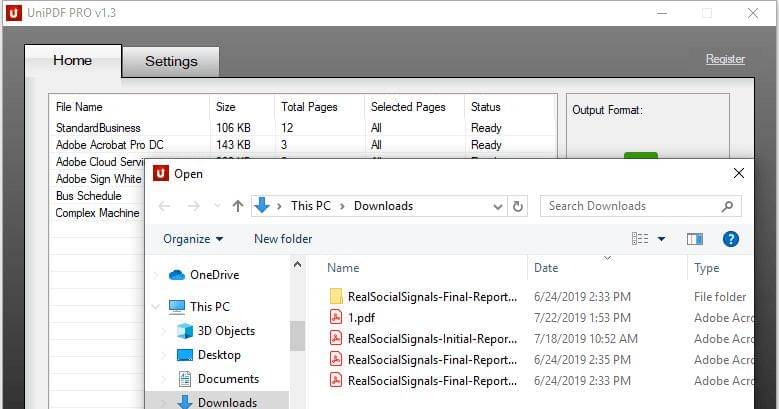Select RealSocialSignals-Initial-Repor... file
The height and width of the screenshot is (409, 779).
(x=432, y=338)
